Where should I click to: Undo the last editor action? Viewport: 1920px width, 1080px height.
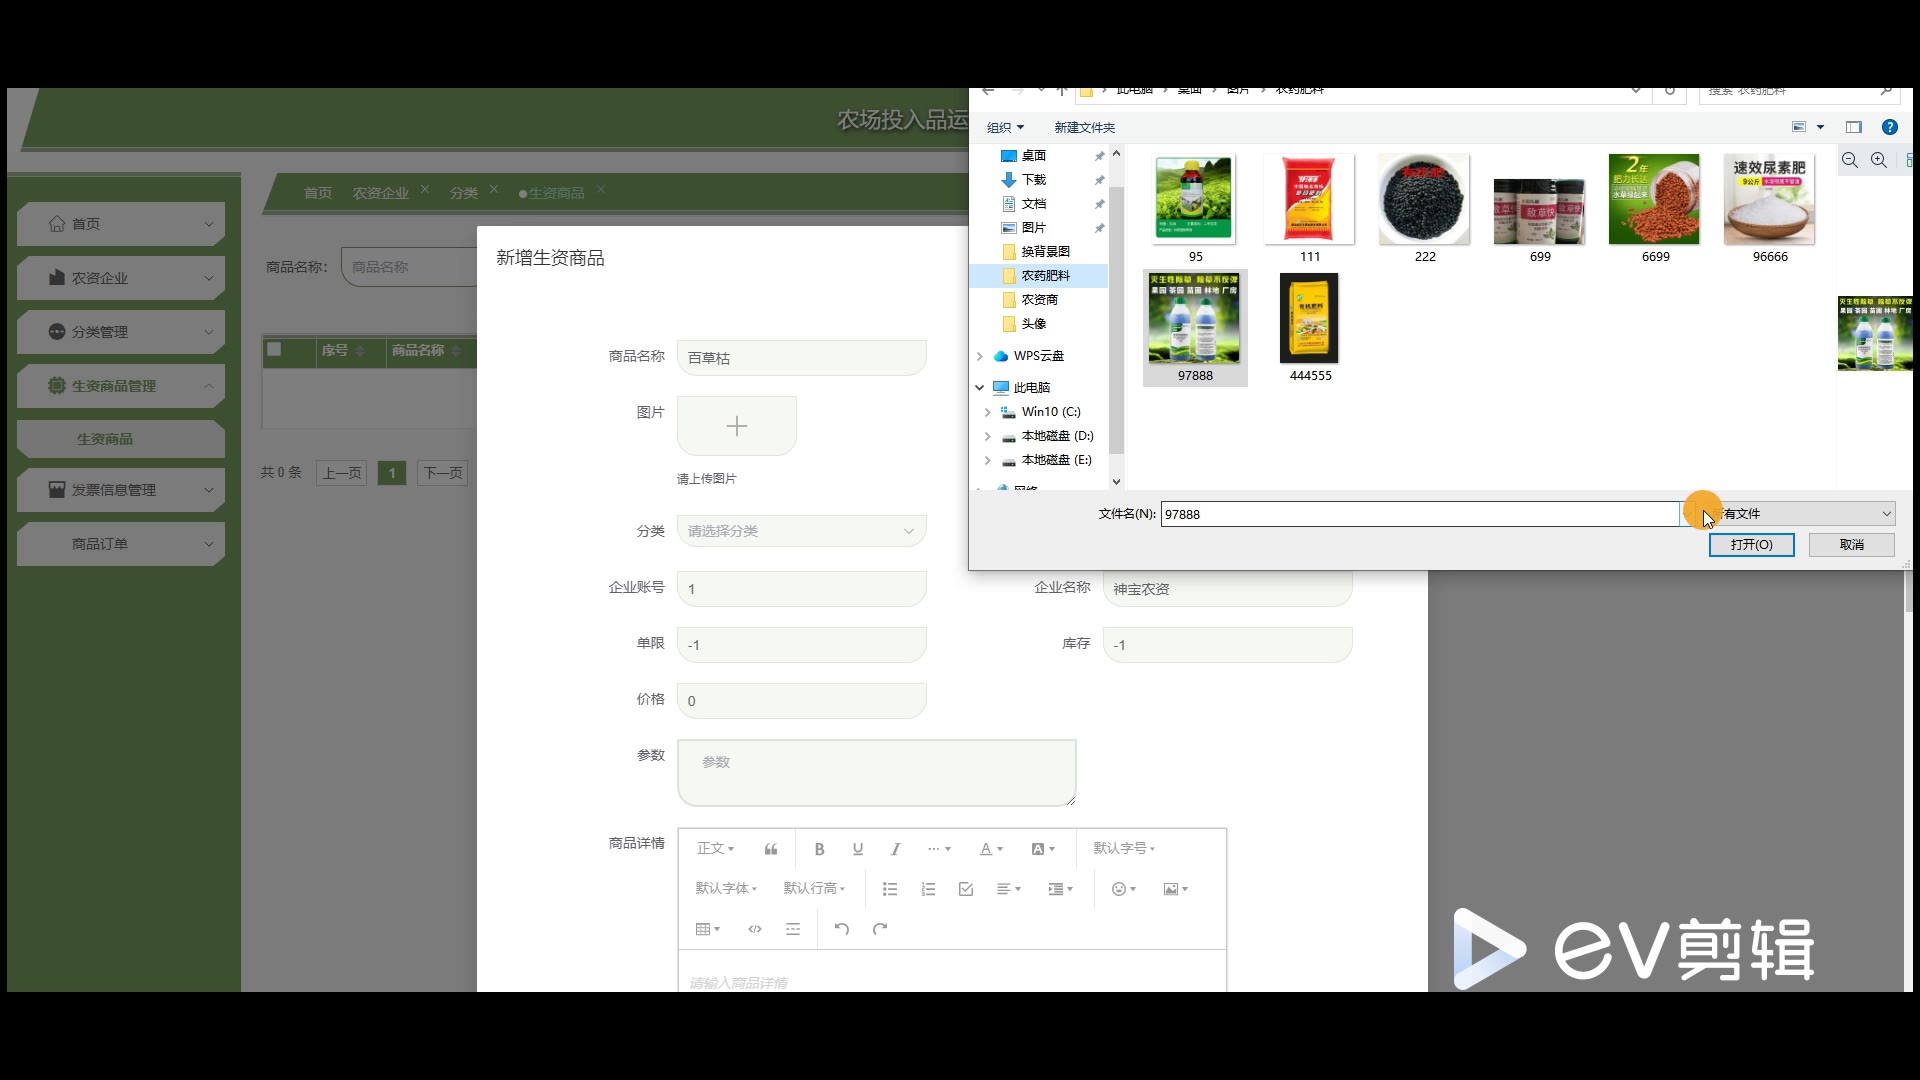point(842,929)
